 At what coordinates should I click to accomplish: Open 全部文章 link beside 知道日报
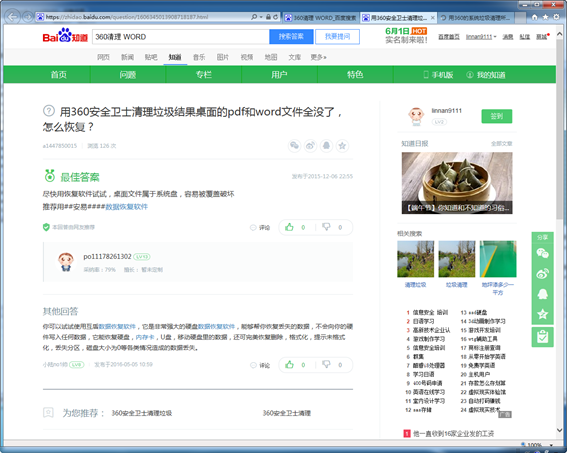click(x=501, y=144)
